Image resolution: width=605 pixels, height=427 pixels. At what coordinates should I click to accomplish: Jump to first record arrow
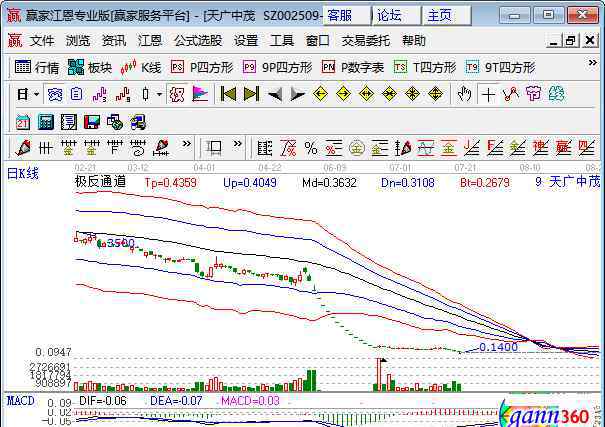click(228, 94)
